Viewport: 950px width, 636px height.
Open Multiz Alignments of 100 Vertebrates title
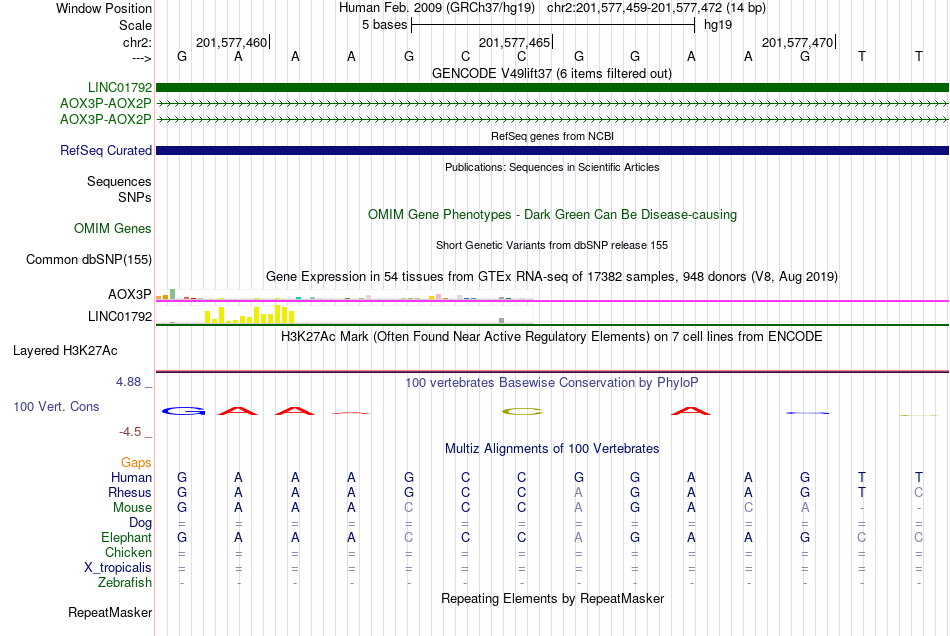tap(552, 449)
